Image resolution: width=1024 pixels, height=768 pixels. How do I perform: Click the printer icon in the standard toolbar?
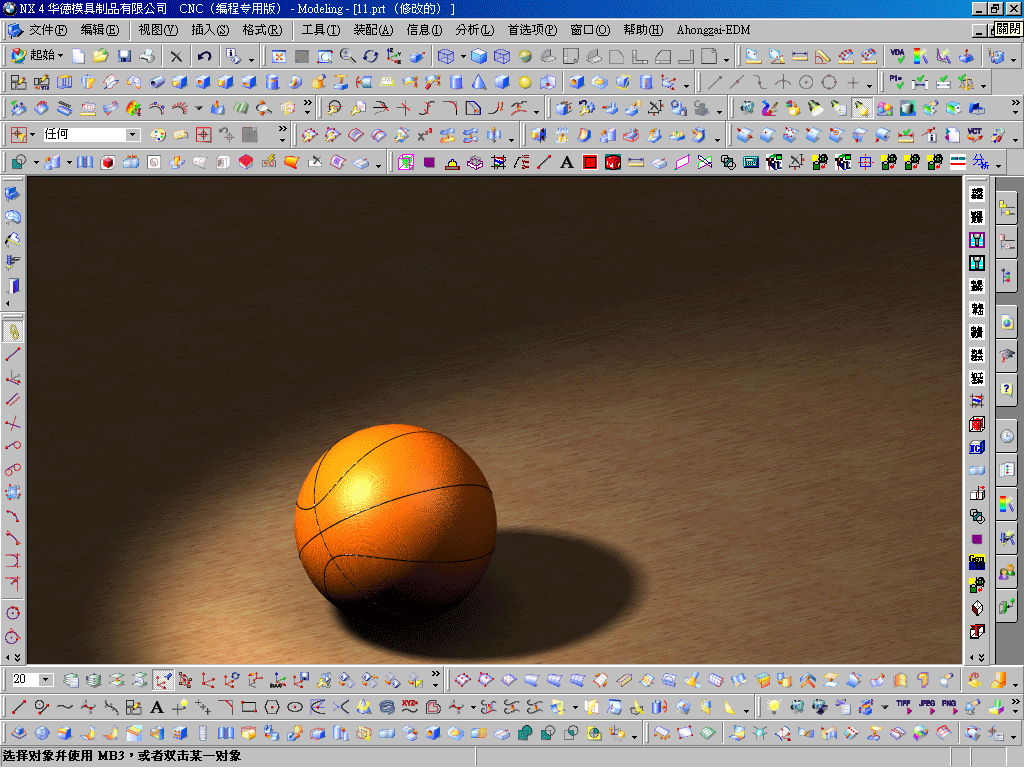(x=147, y=56)
